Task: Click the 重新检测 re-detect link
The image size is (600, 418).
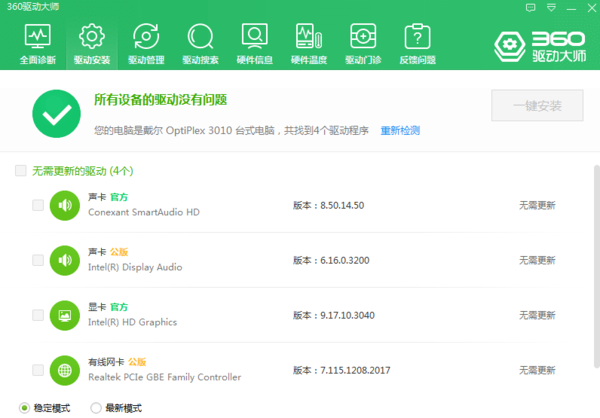Action: 400,131
